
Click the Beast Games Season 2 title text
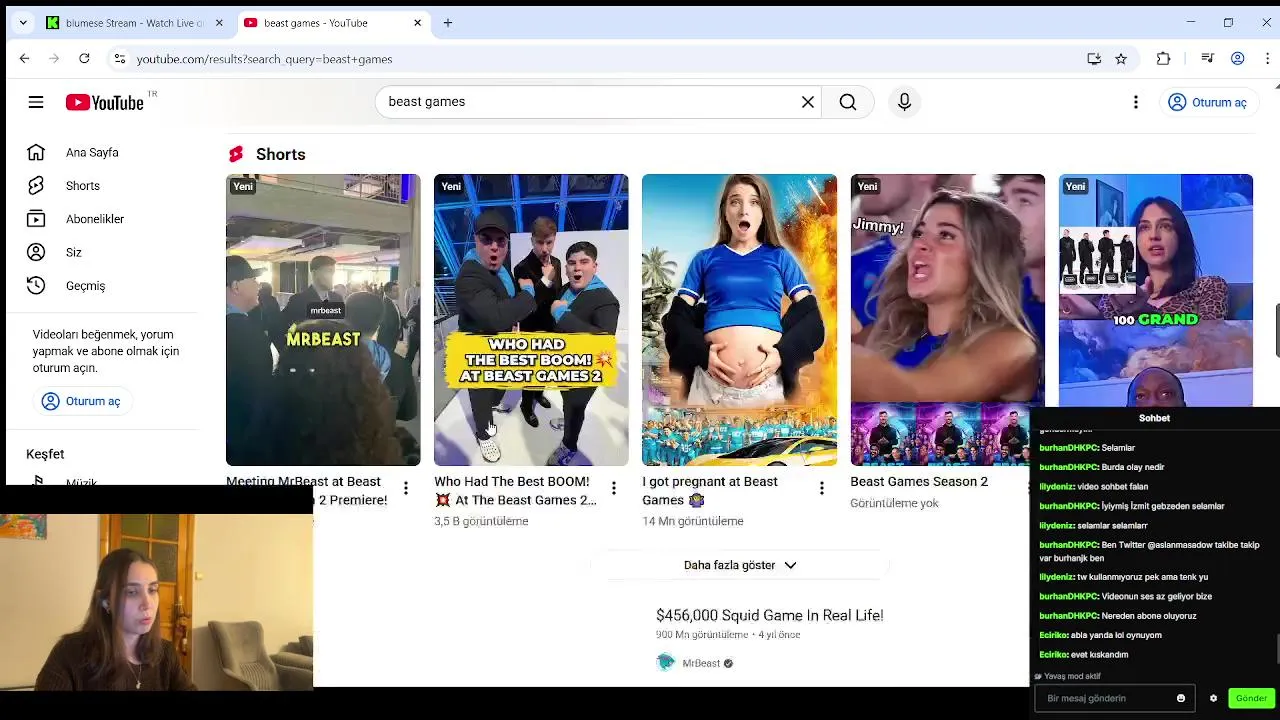click(x=919, y=482)
